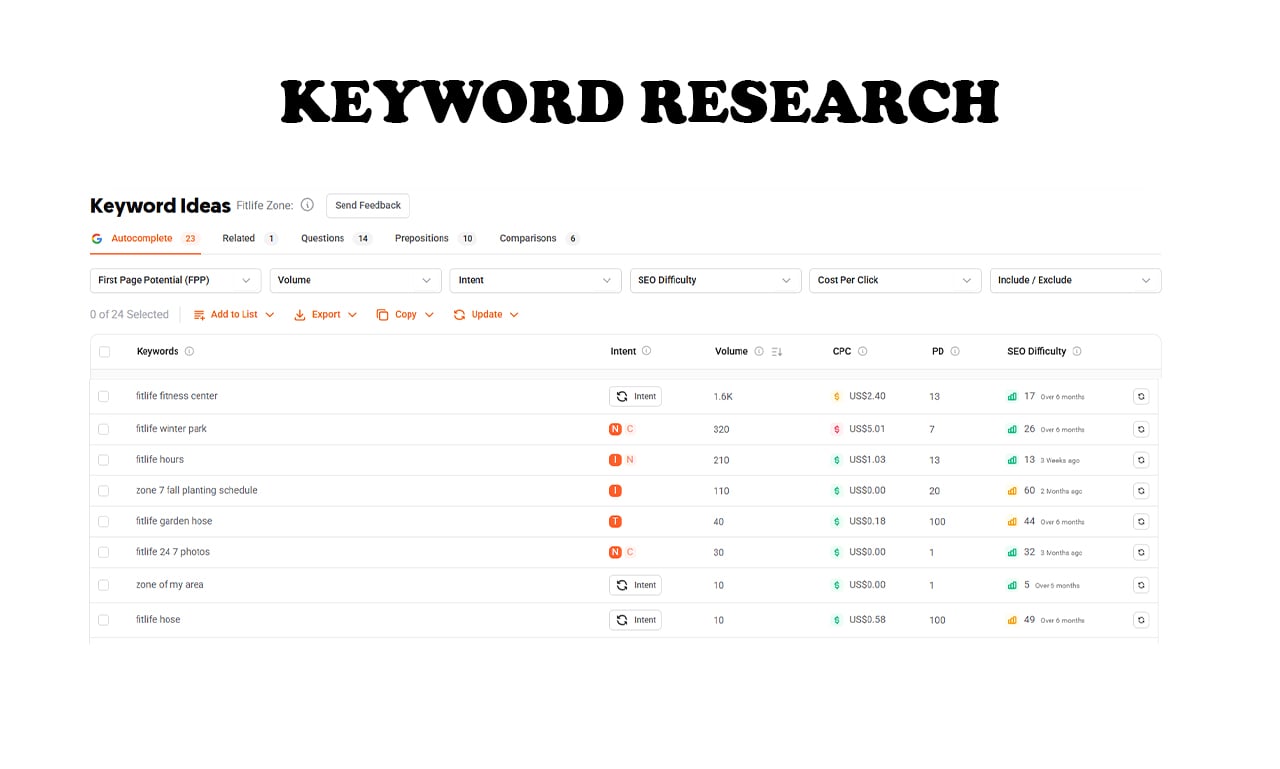
Task: Refresh the fitlife hose row
Action: pyautogui.click(x=1141, y=620)
